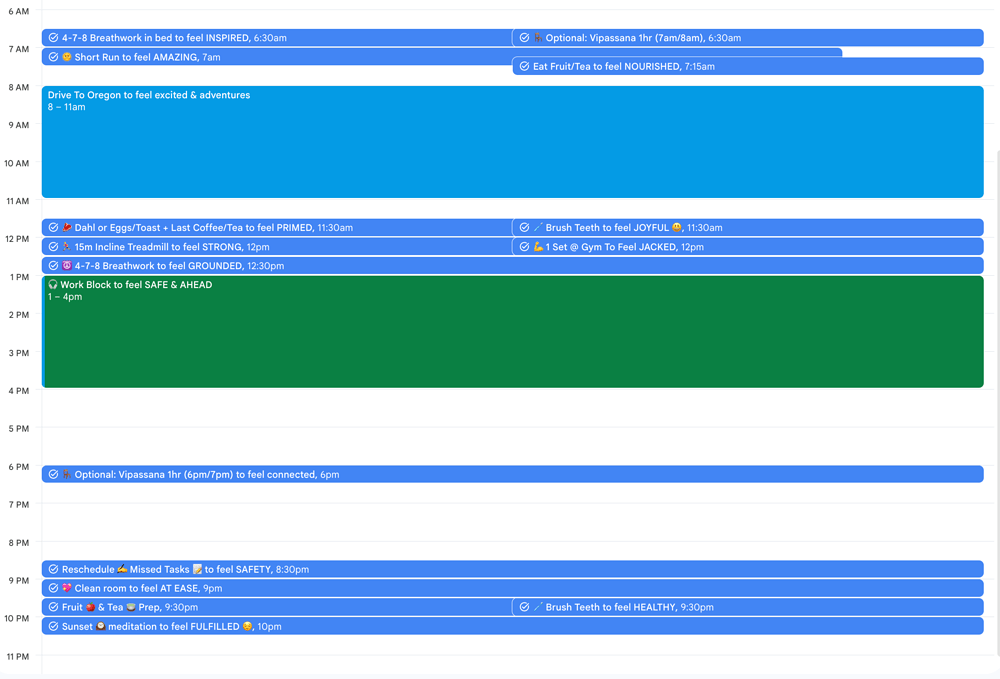Mark 4-7-8 Breathwork in bed task check icon
Screen dimensions: 1000x679
(54, 38)
